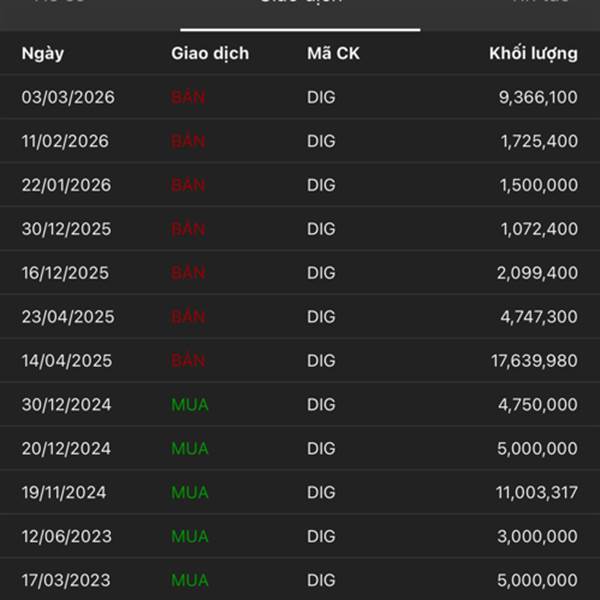Screen dimensions: 600x600
Task: Select the BÁN label dated 11/02/2026
Action: [188, 141]
